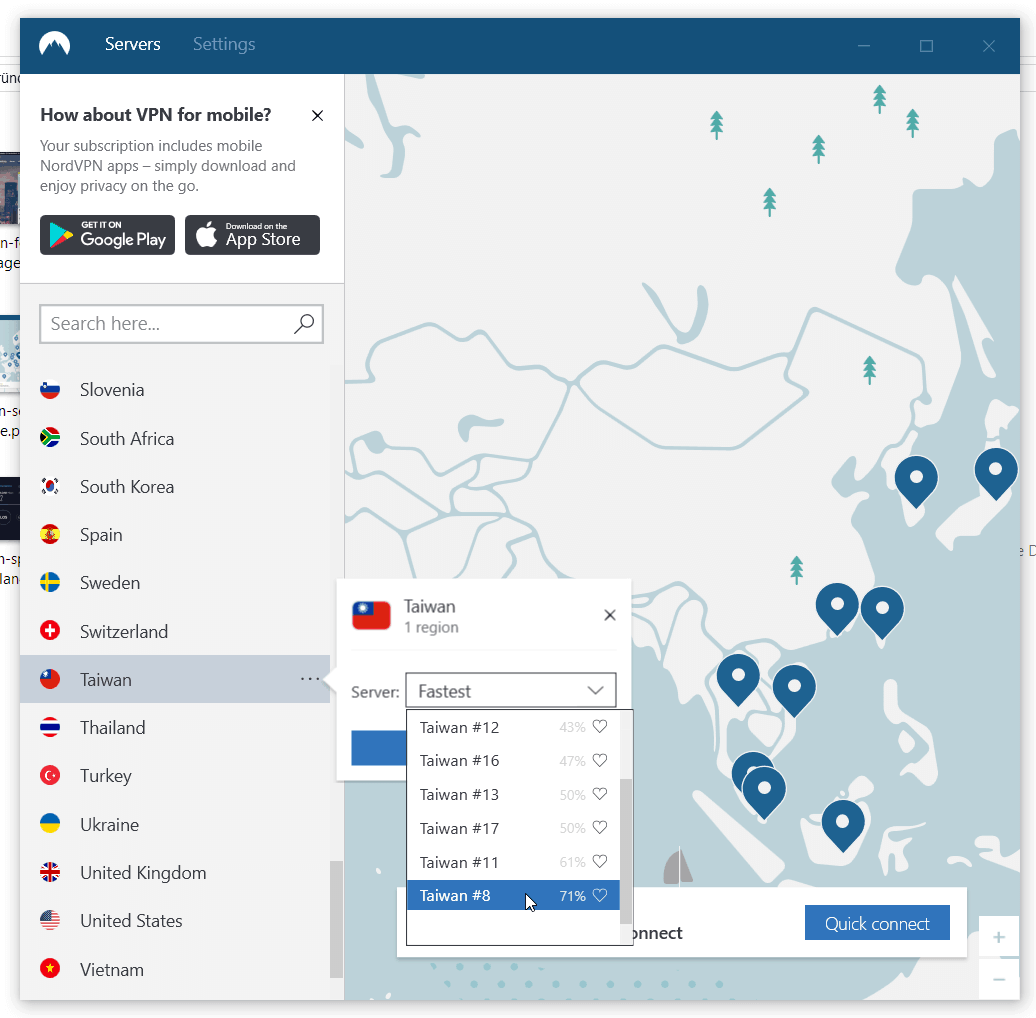Select server Taiwan #13
The image size is (1036, 1018).
(513, 795)
